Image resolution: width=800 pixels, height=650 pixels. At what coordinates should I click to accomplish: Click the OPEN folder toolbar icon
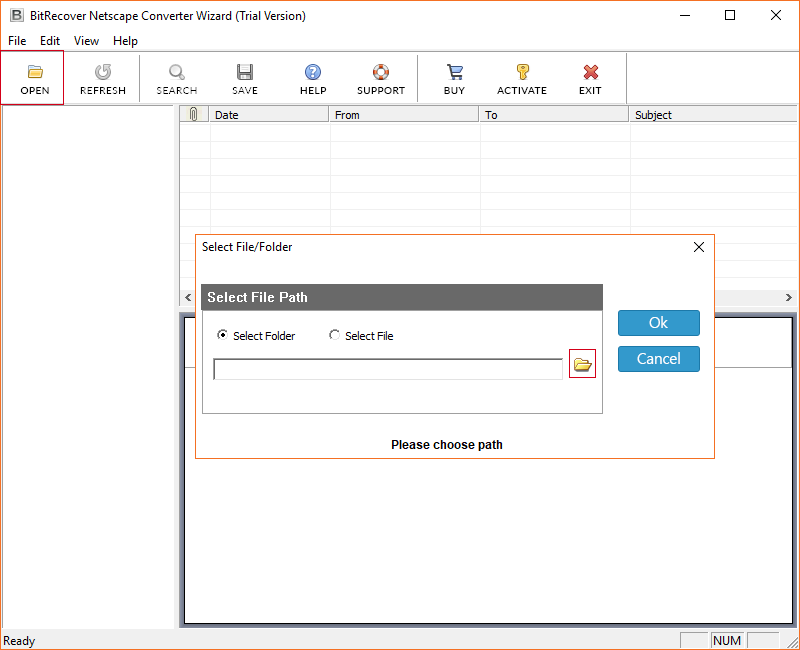[35, 72]
